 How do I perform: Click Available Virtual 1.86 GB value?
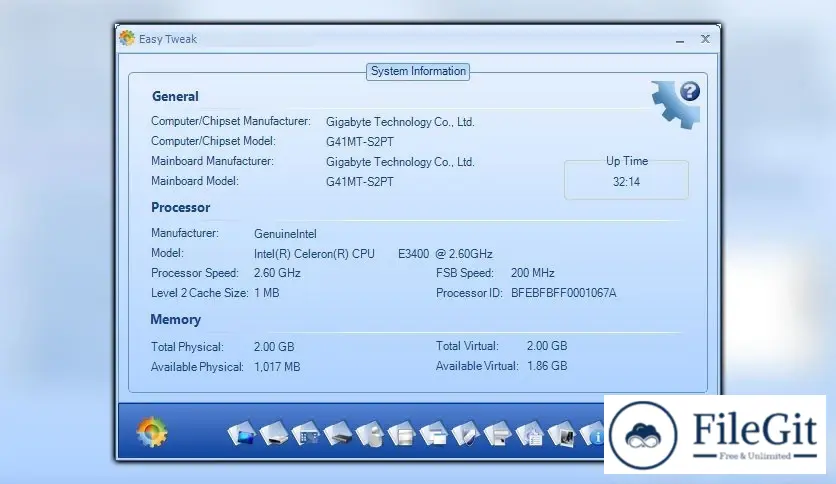click(547, 366)
